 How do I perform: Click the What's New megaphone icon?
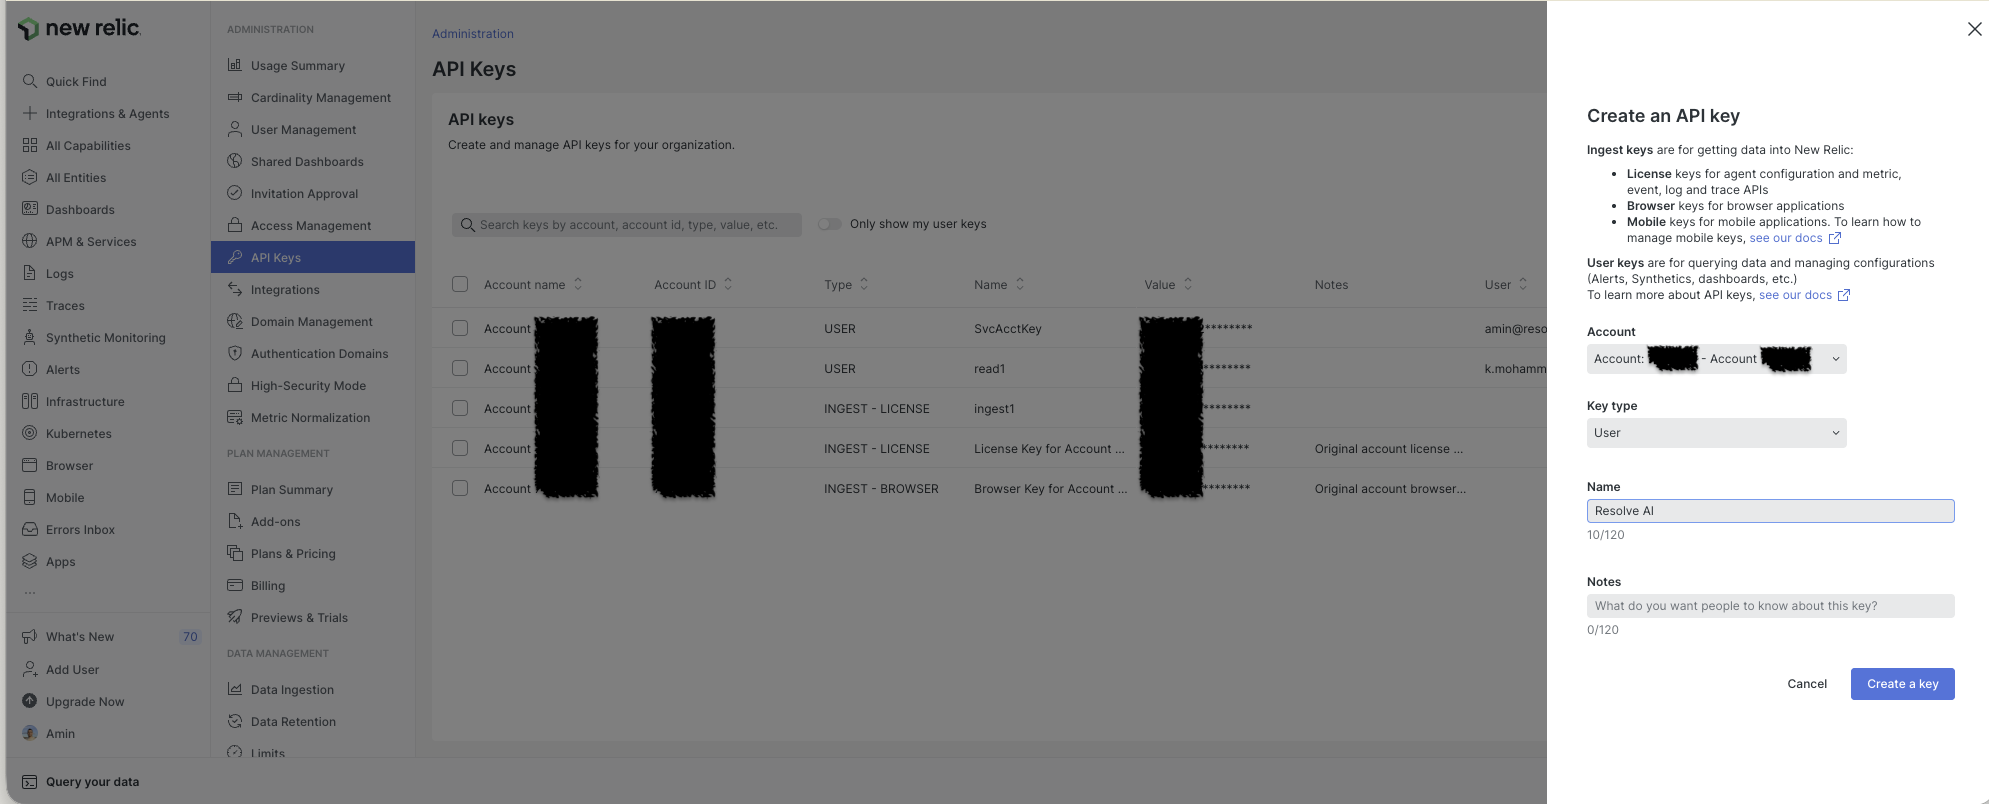[x=30, y=636]
